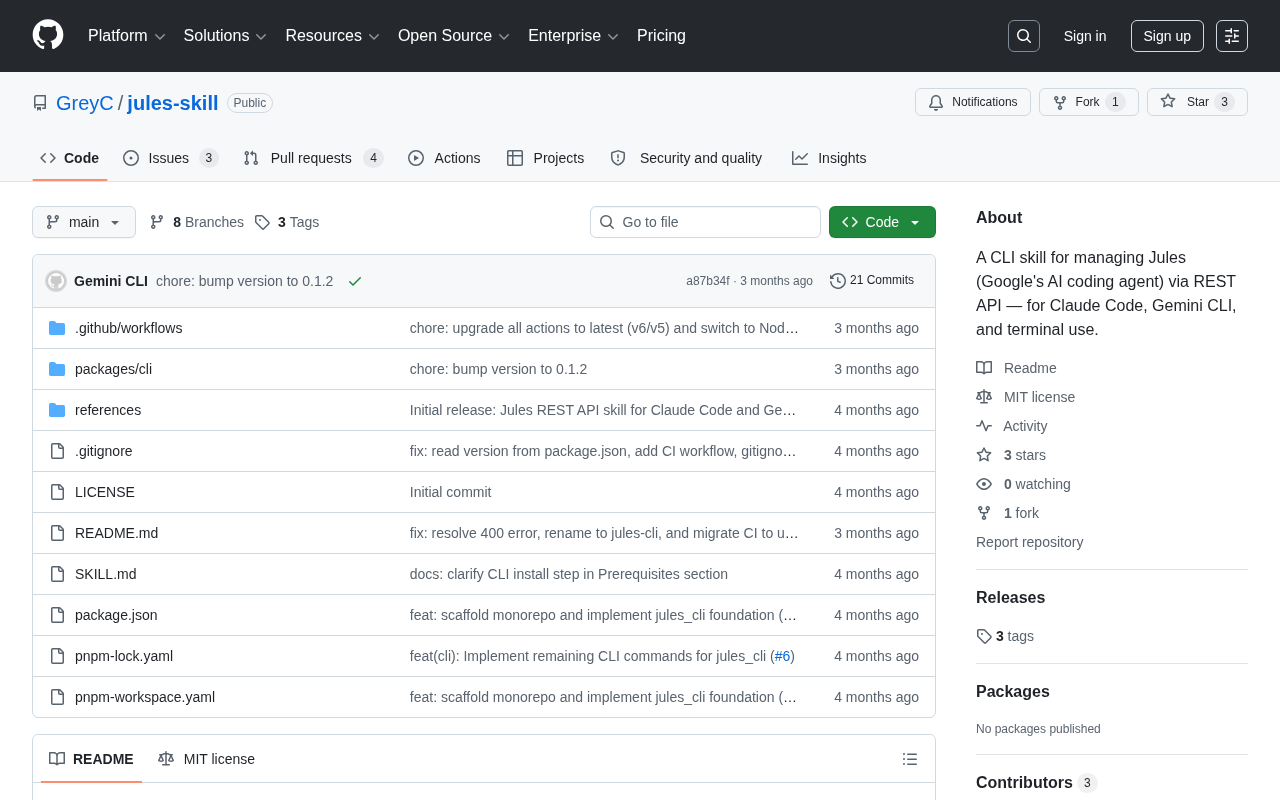Click the Sign up button
This screenshot has width=1280, height=800.
click(1167, 36)
